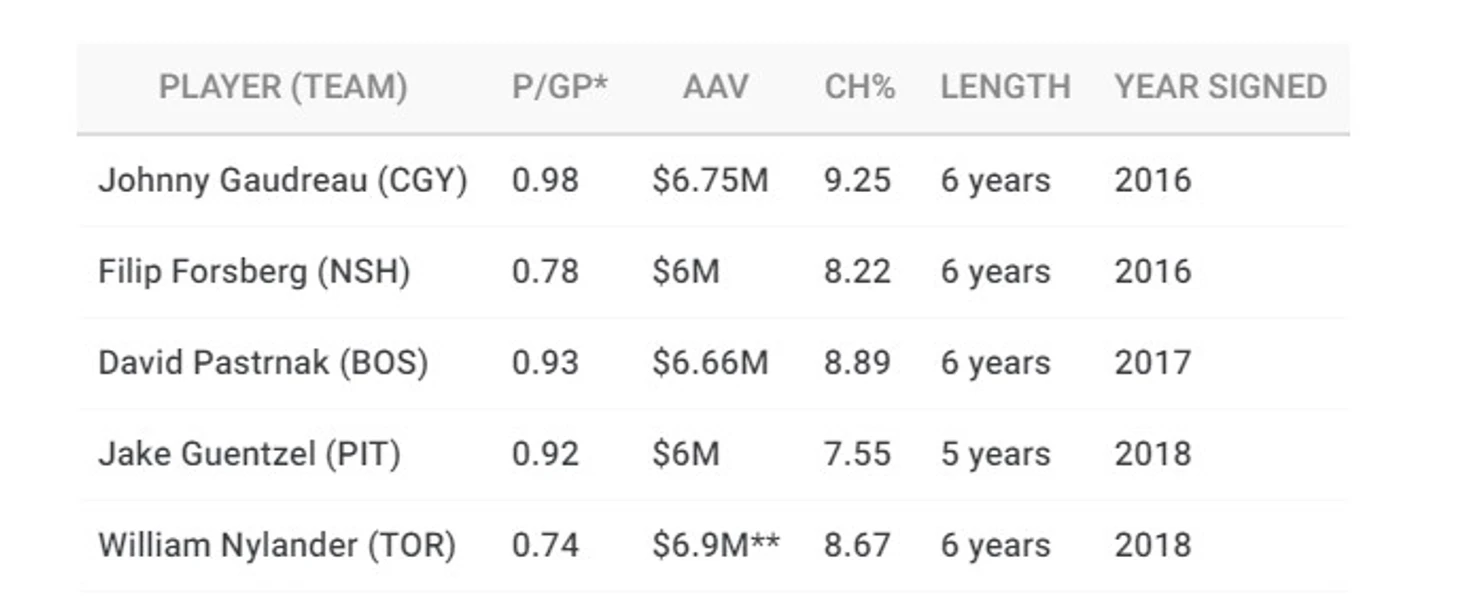Click the AAV column header

[715, 87]
